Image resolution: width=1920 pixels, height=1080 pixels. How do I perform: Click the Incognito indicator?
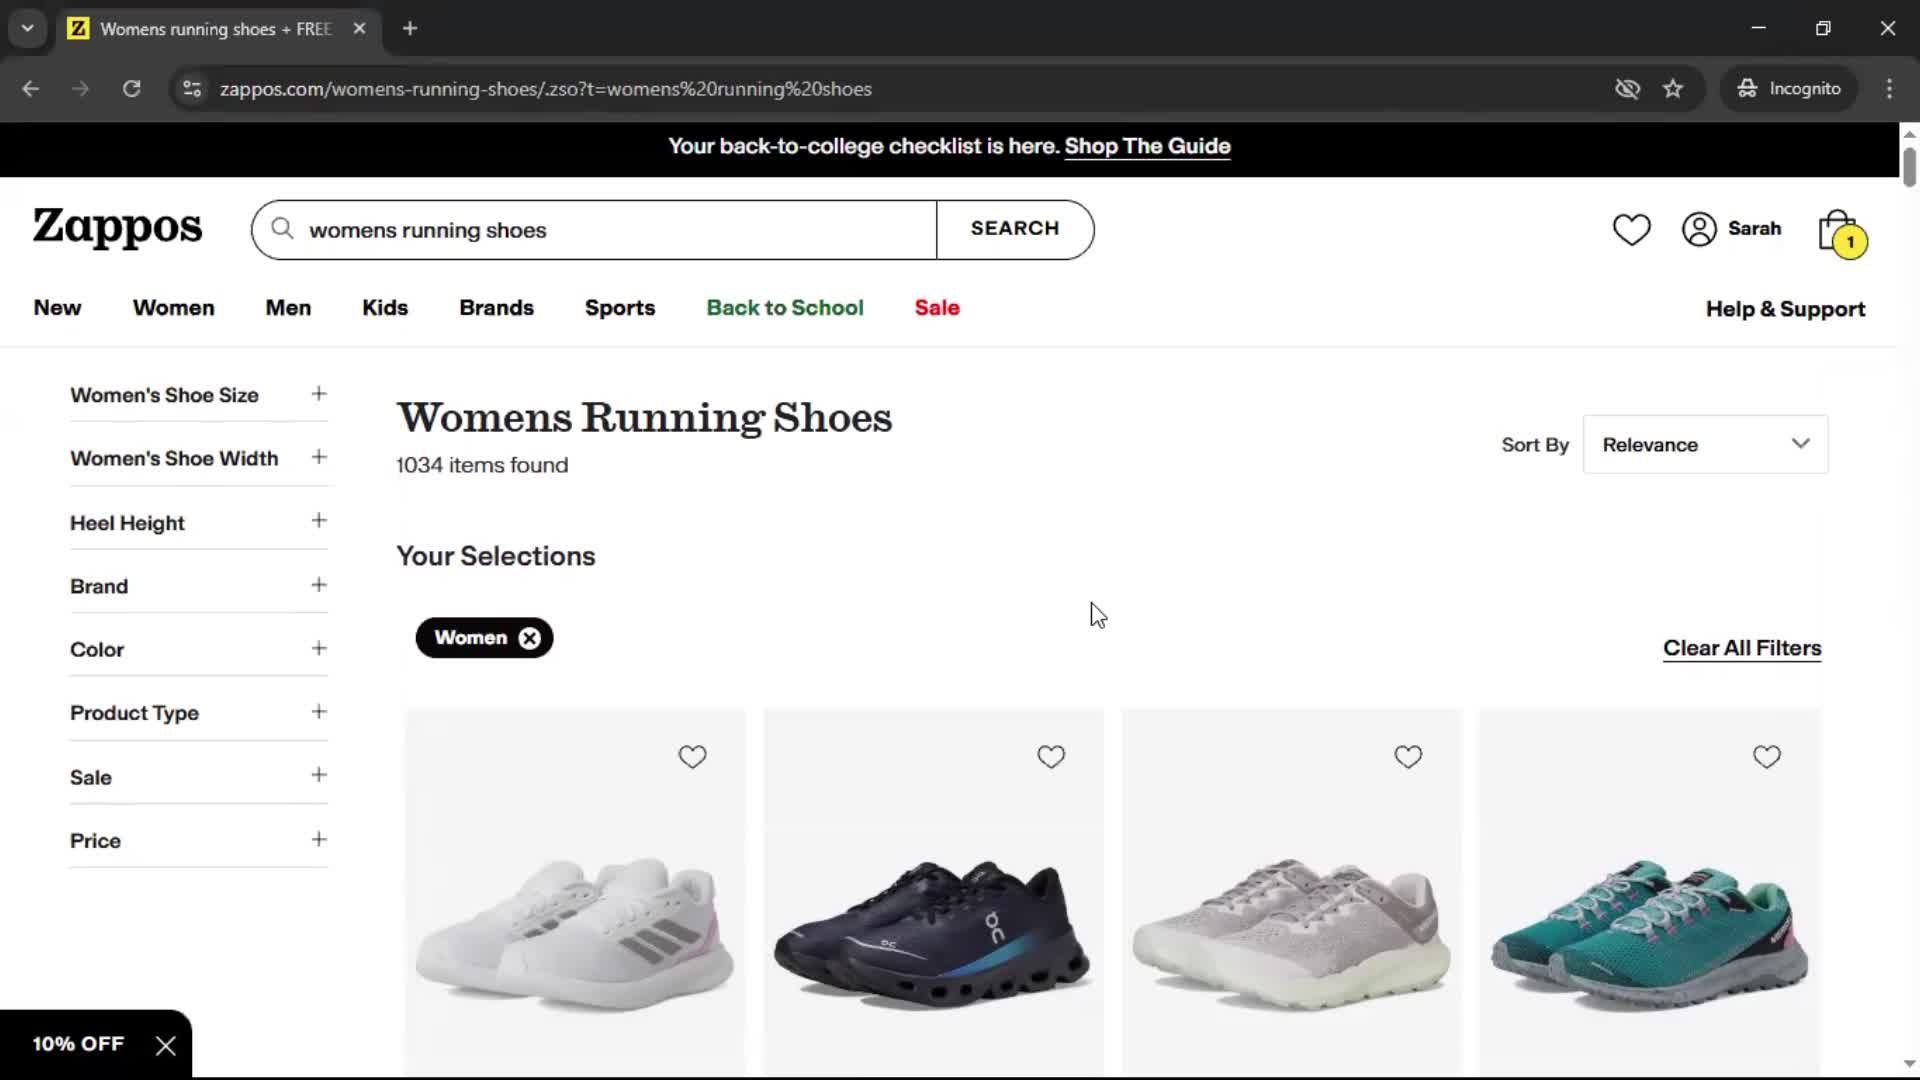coord(1789,89)
